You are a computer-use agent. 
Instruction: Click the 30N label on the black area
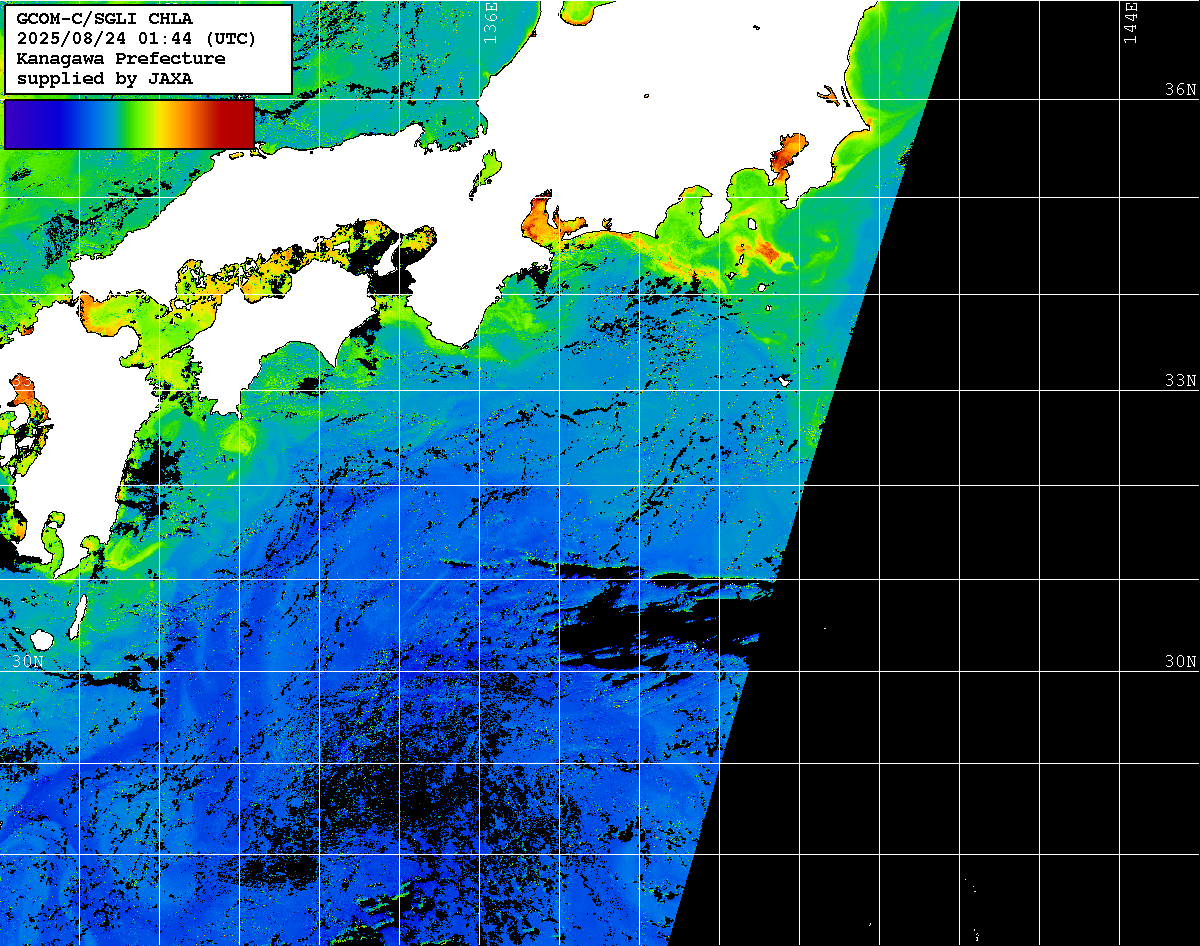coord(1180,661)
